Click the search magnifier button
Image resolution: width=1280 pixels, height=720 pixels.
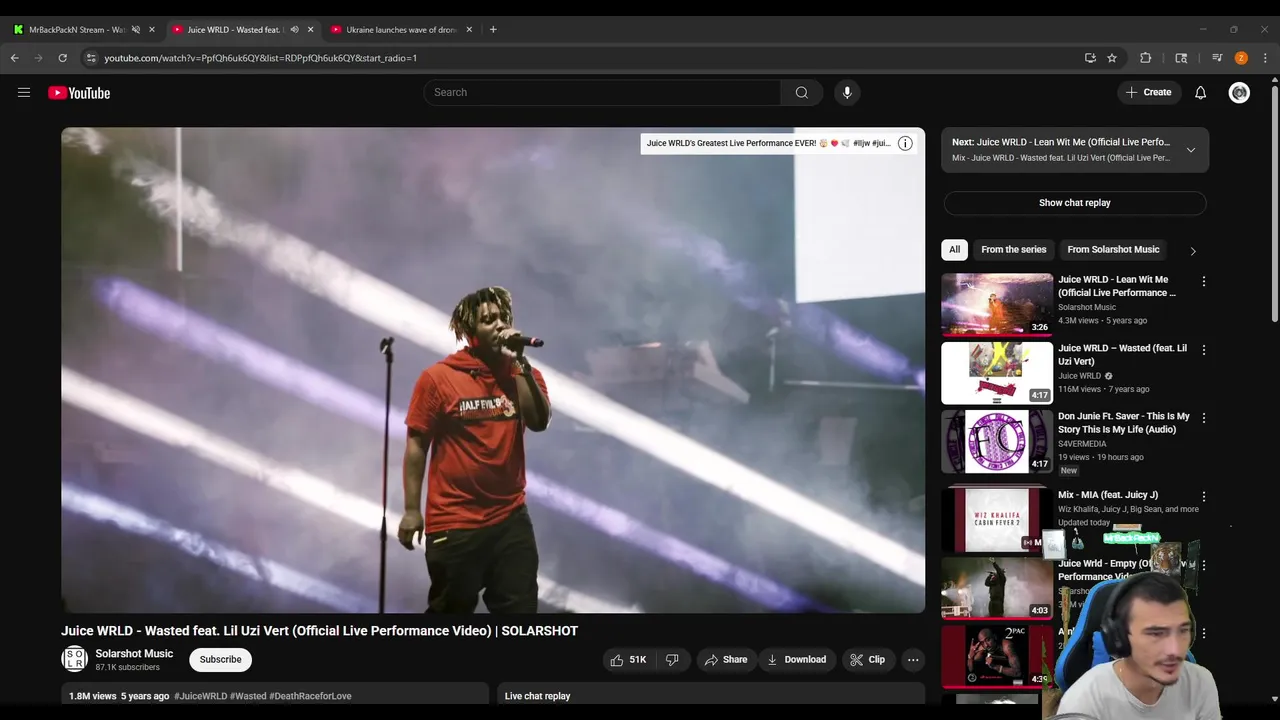[x=801, y=92]
